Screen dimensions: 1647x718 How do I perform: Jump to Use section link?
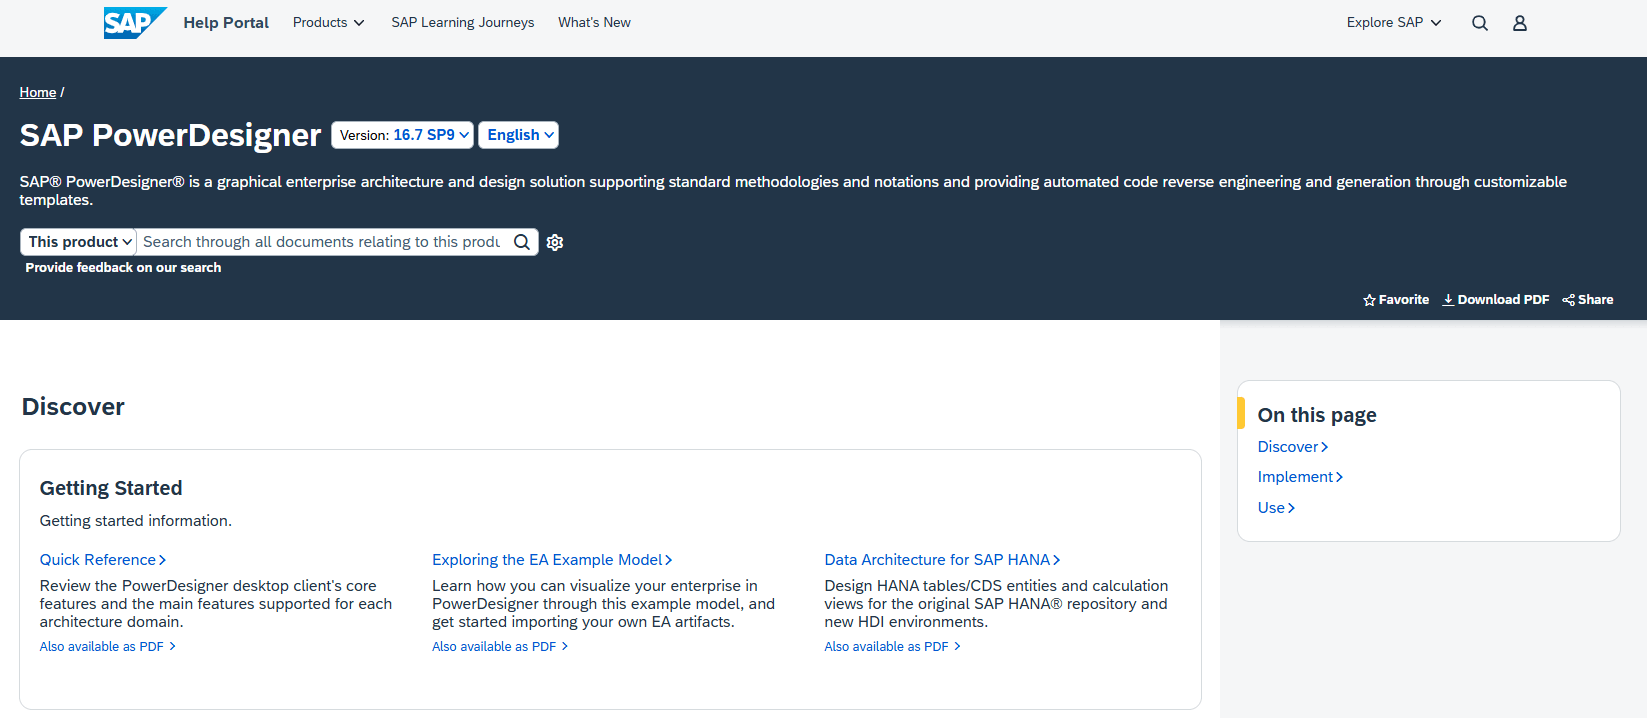[x=1276, y=508]
